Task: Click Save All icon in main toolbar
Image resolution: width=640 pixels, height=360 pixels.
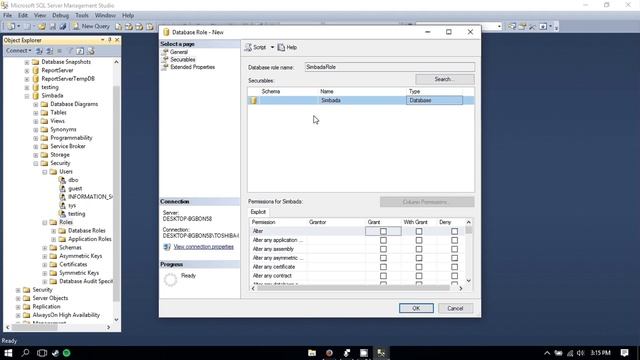Action: tap(63, 27)
